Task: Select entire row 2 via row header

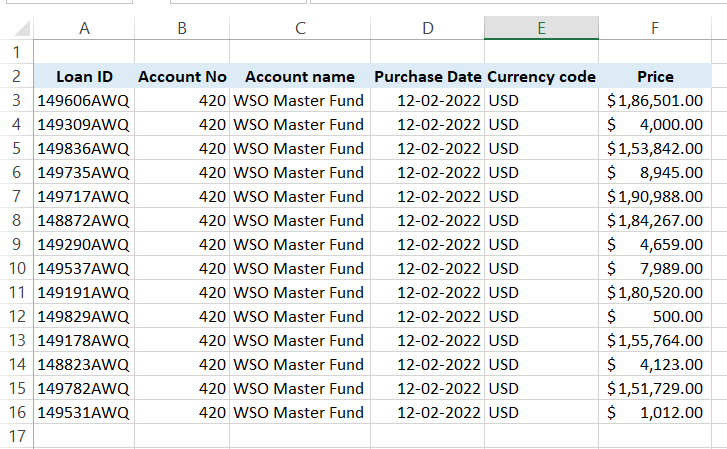Action: click(x=16, y=76)
